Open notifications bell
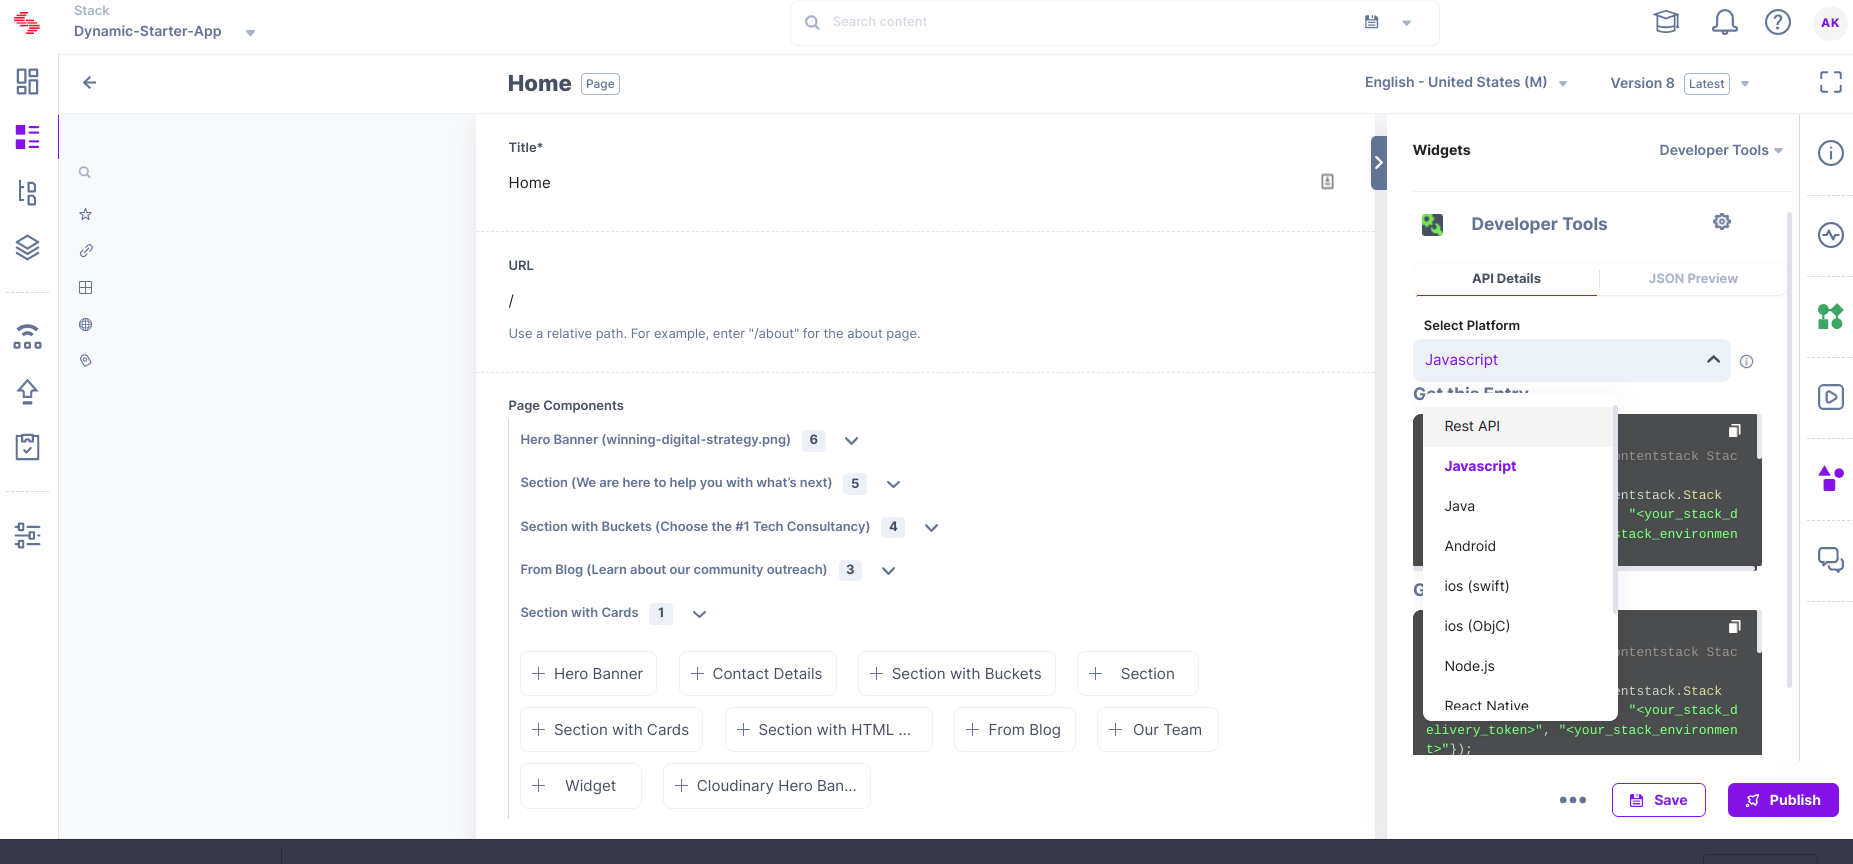 tap(1725, 22)
